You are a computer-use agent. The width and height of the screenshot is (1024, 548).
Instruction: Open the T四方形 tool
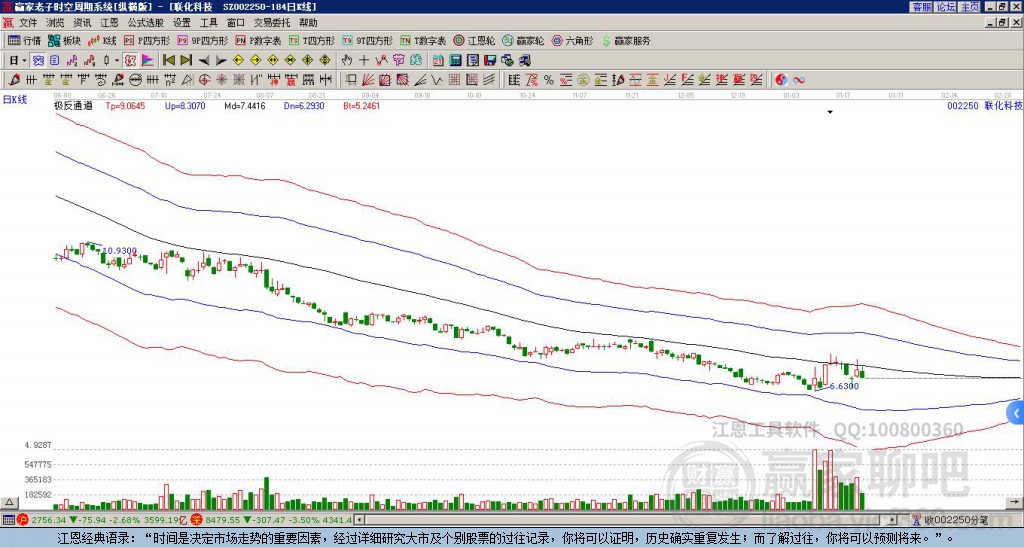click(312, 40)
